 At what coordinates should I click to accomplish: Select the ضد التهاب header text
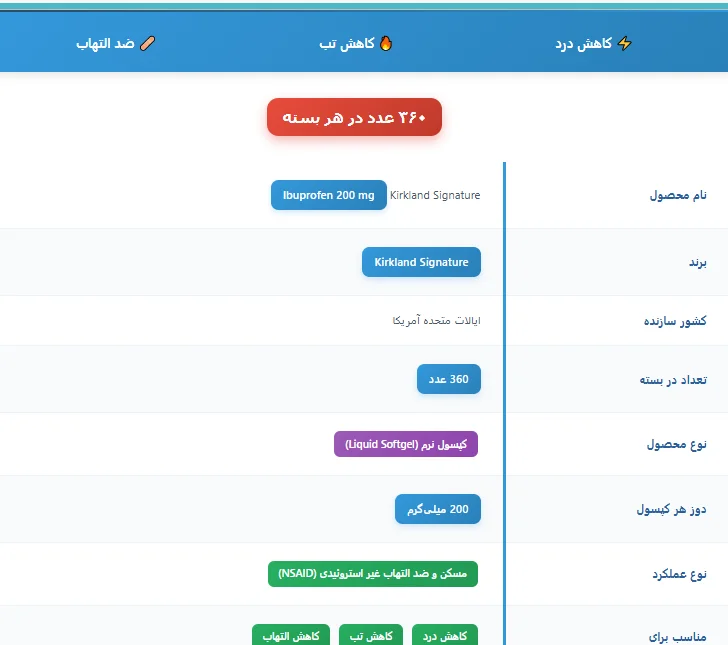coord(105,44)
